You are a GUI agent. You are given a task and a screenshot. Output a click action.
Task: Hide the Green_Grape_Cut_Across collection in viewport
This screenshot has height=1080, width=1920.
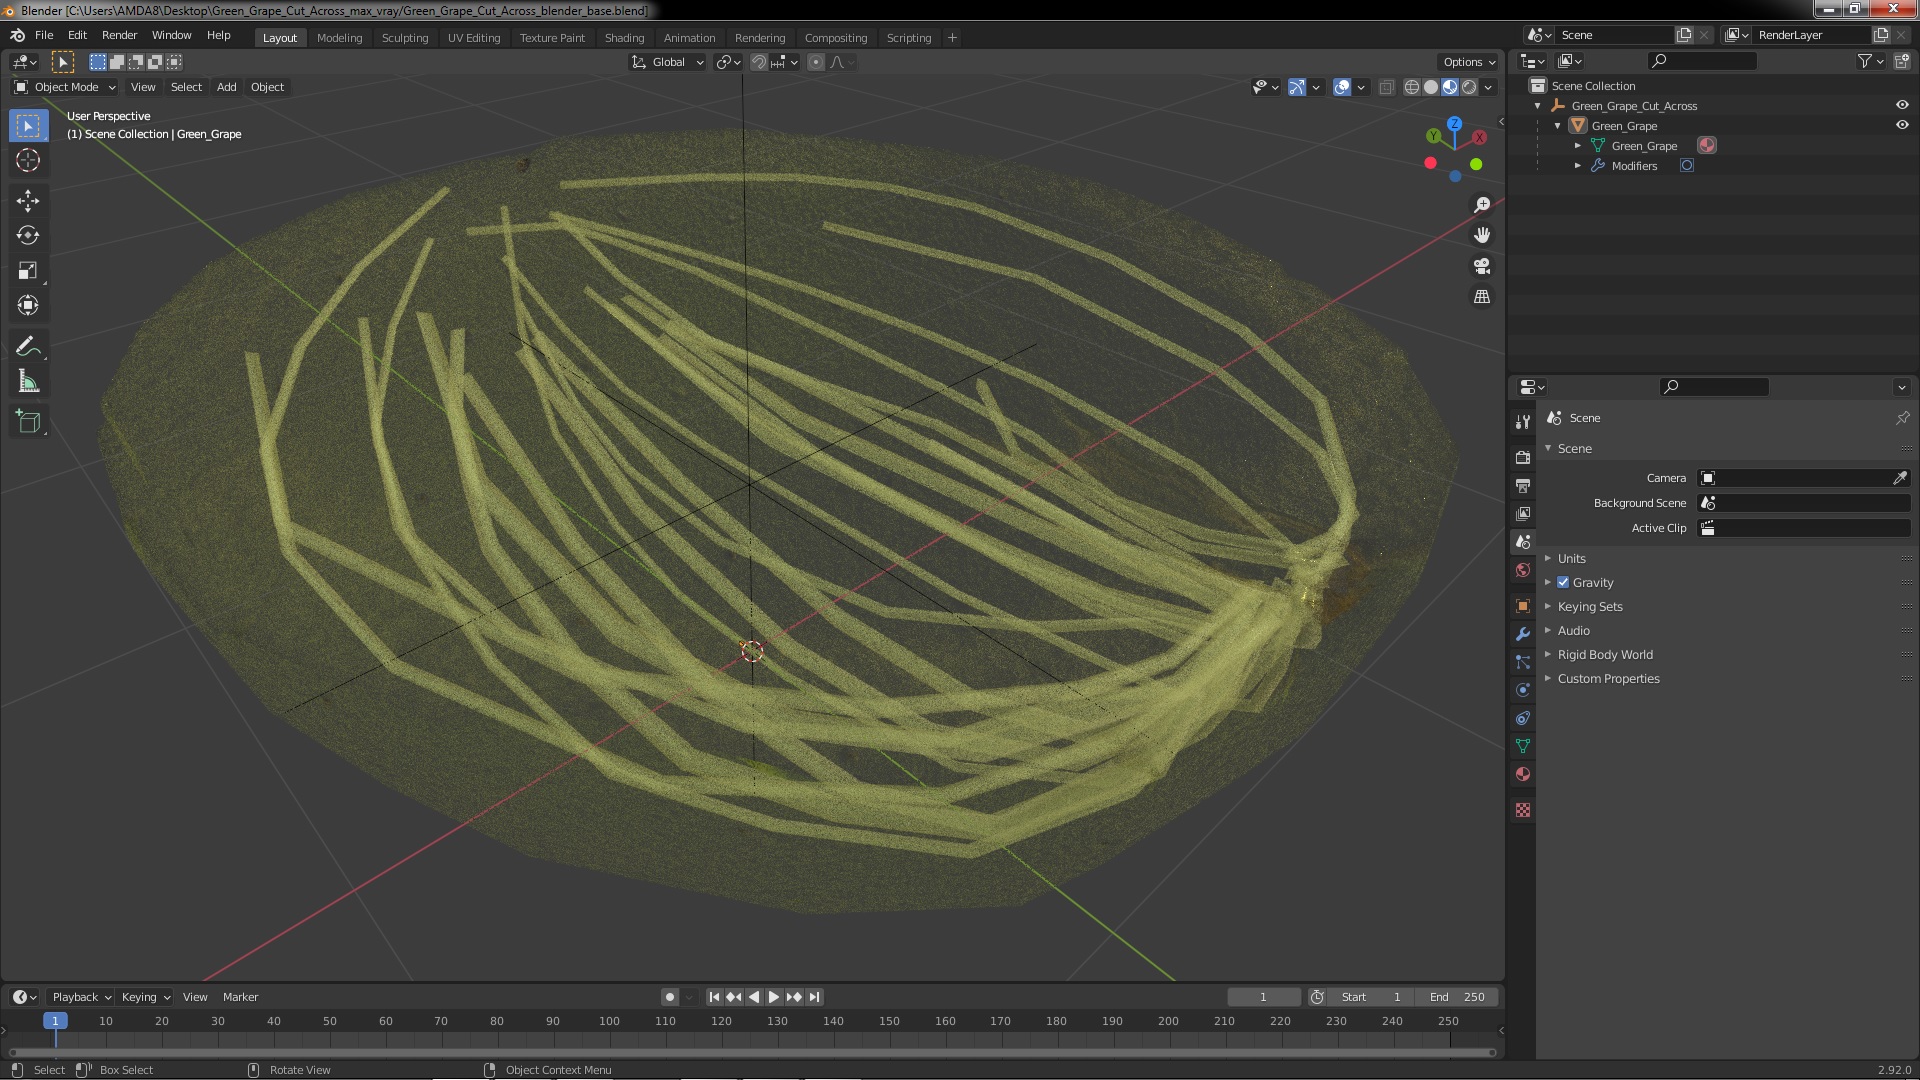coord(1901,105)
